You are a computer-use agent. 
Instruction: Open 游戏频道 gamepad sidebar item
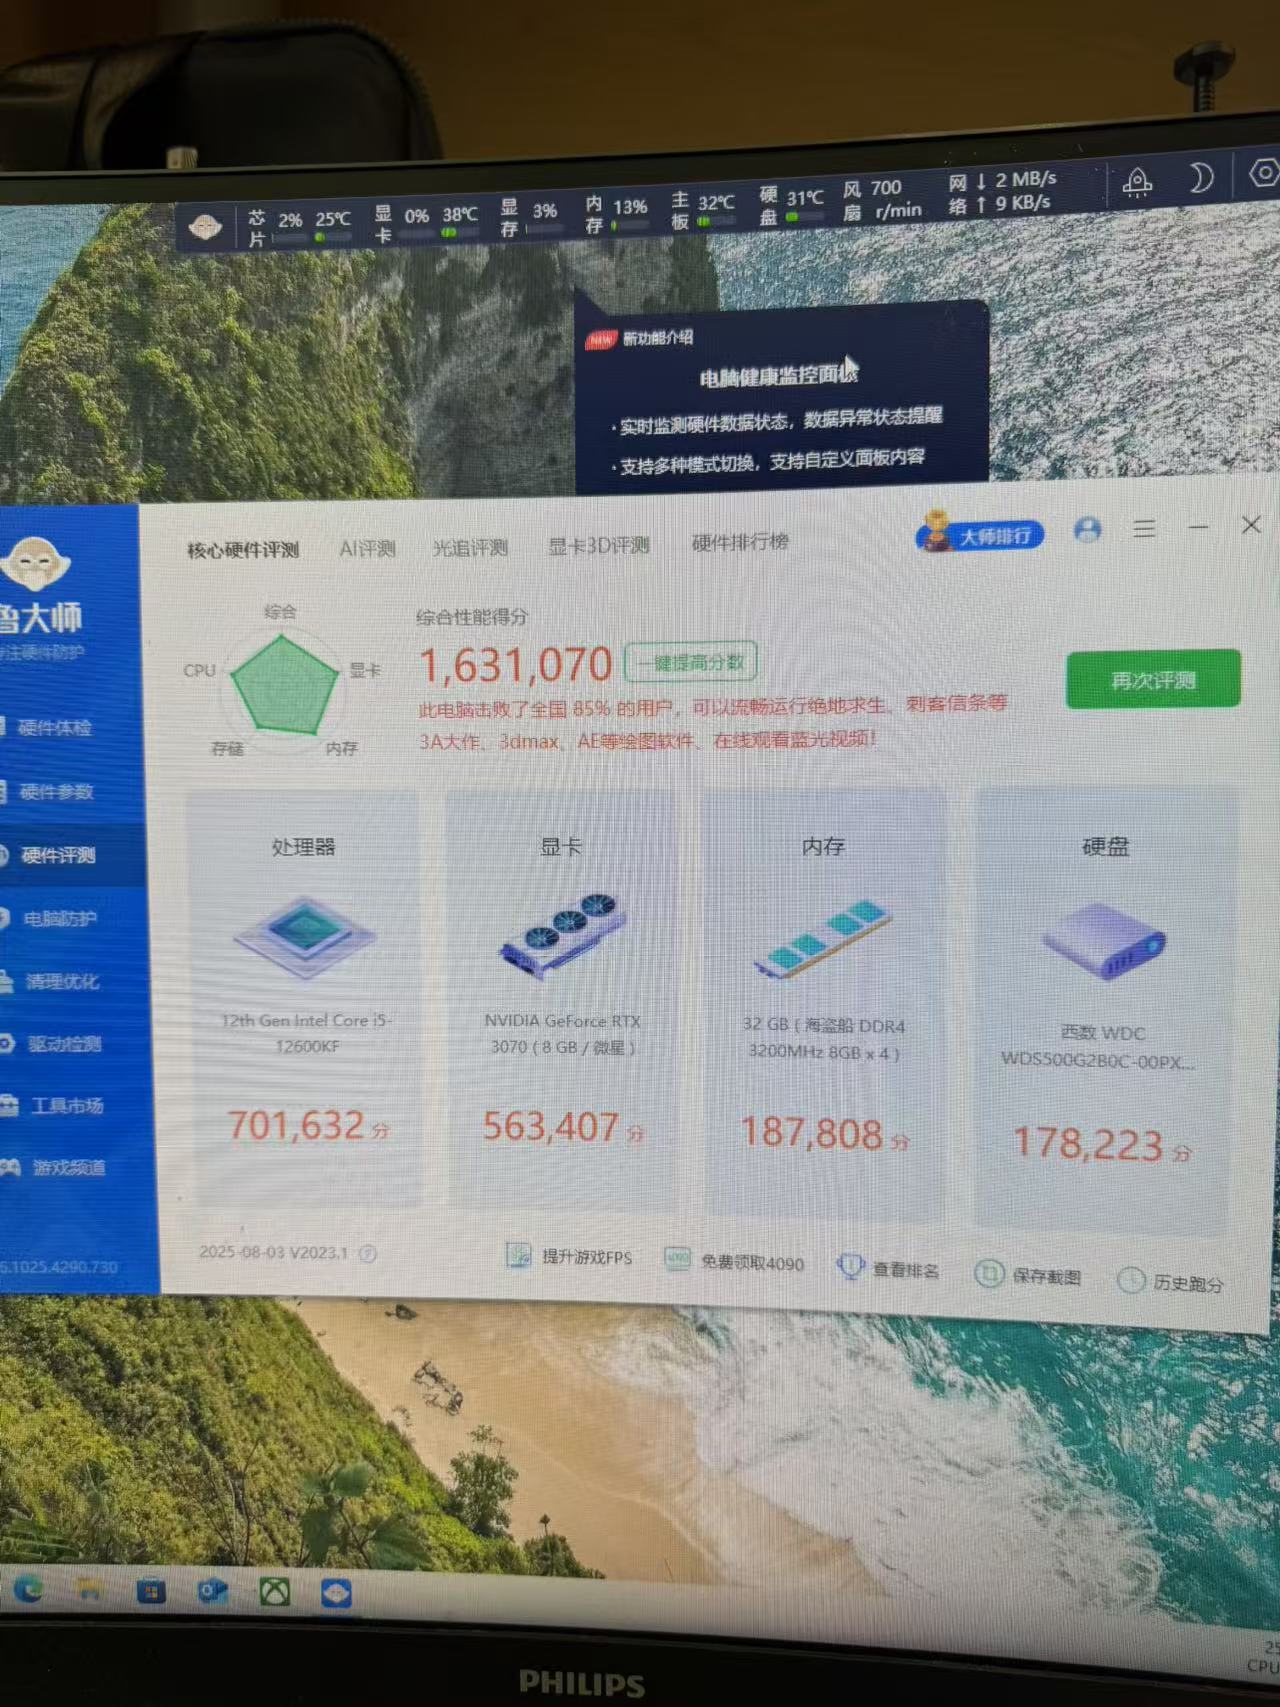[x=68, y=1167]
